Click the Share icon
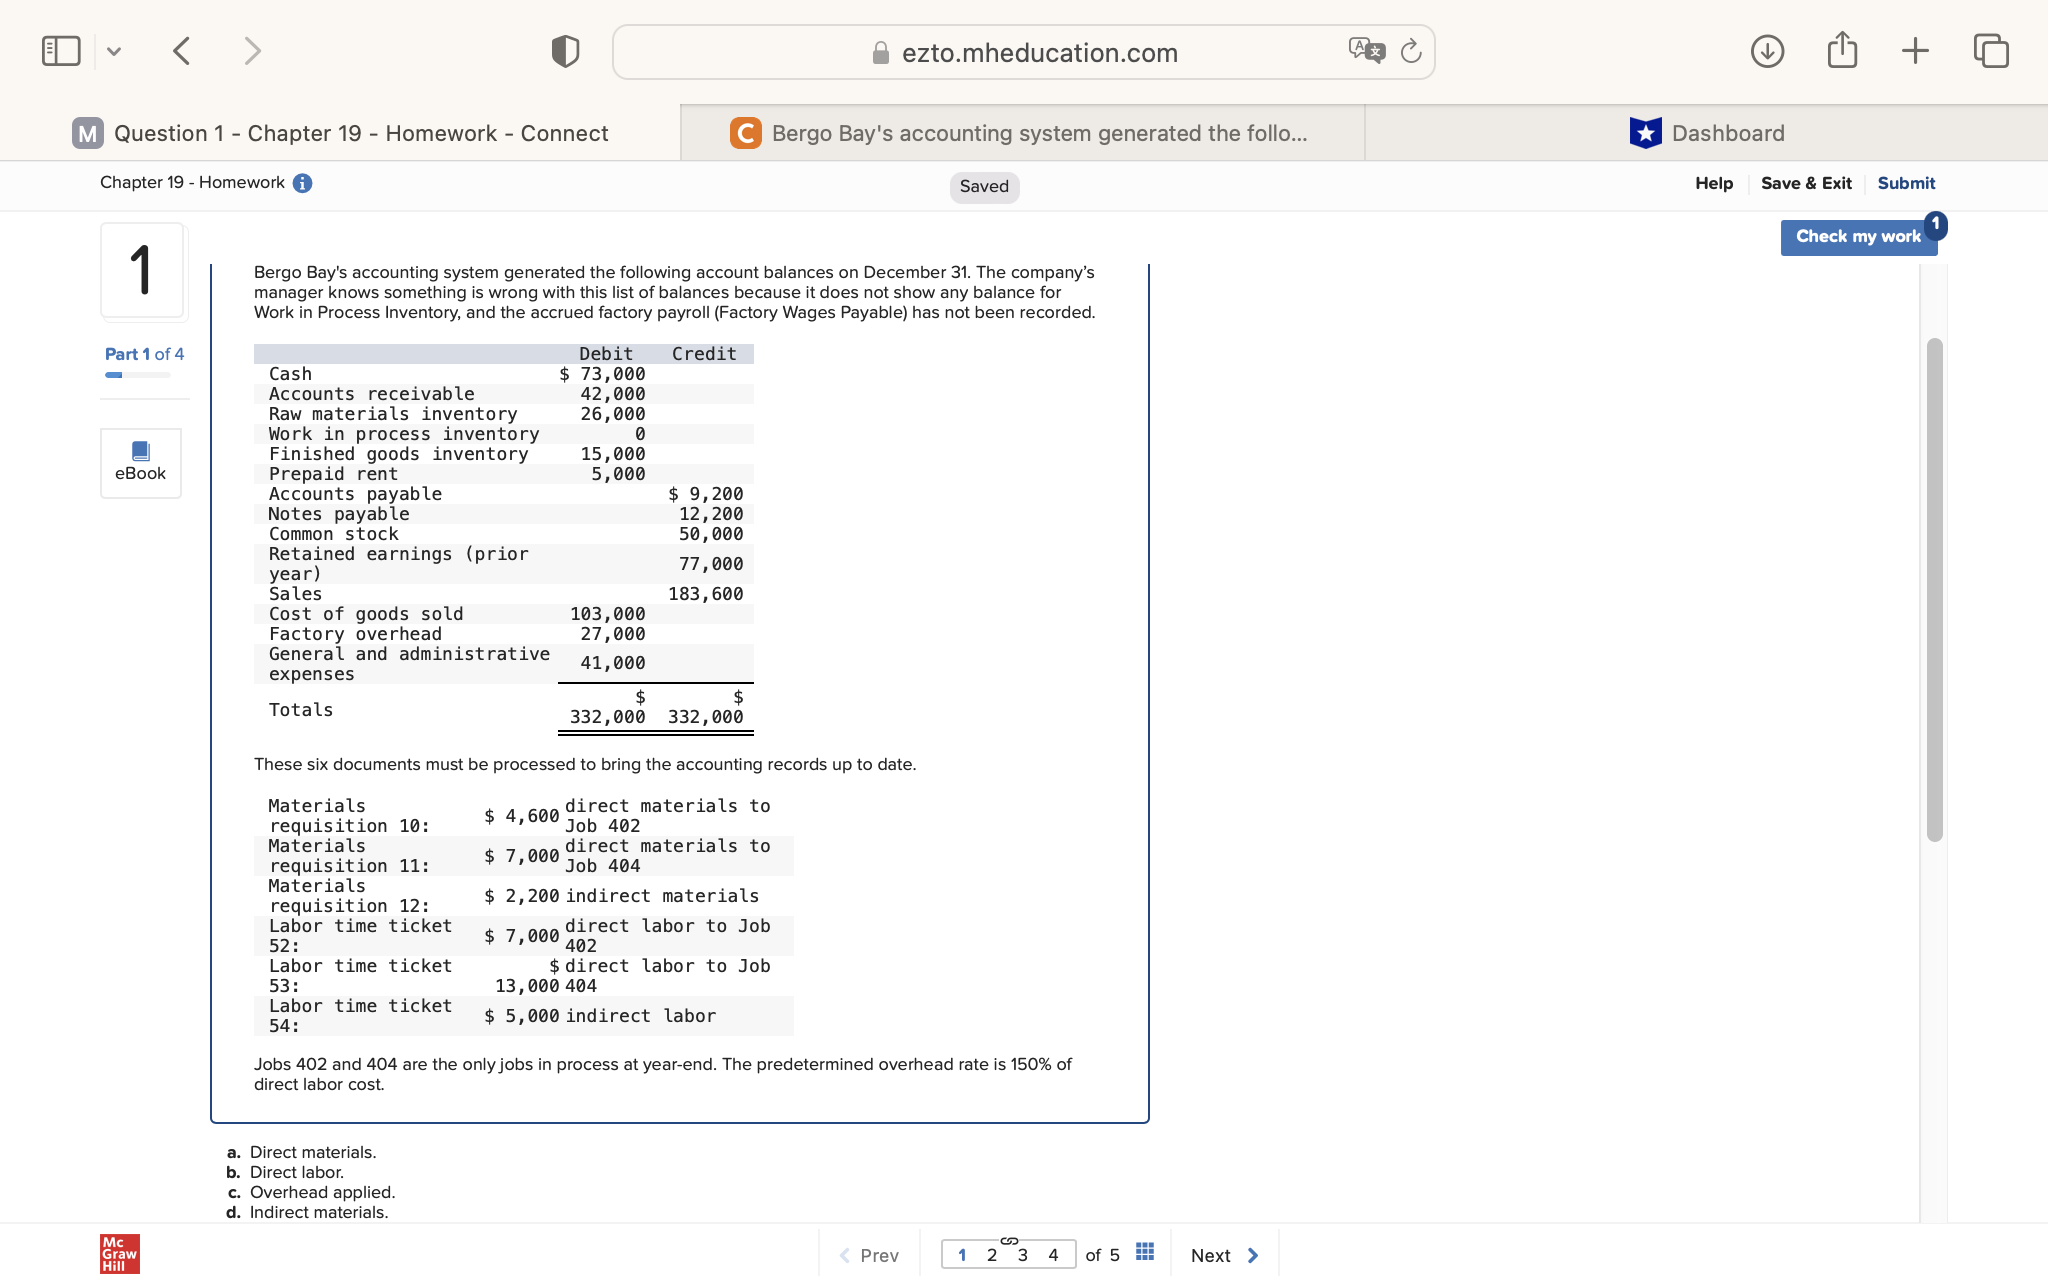The width and height of the screenshot is (2048, 1280). pos(1841,50)
